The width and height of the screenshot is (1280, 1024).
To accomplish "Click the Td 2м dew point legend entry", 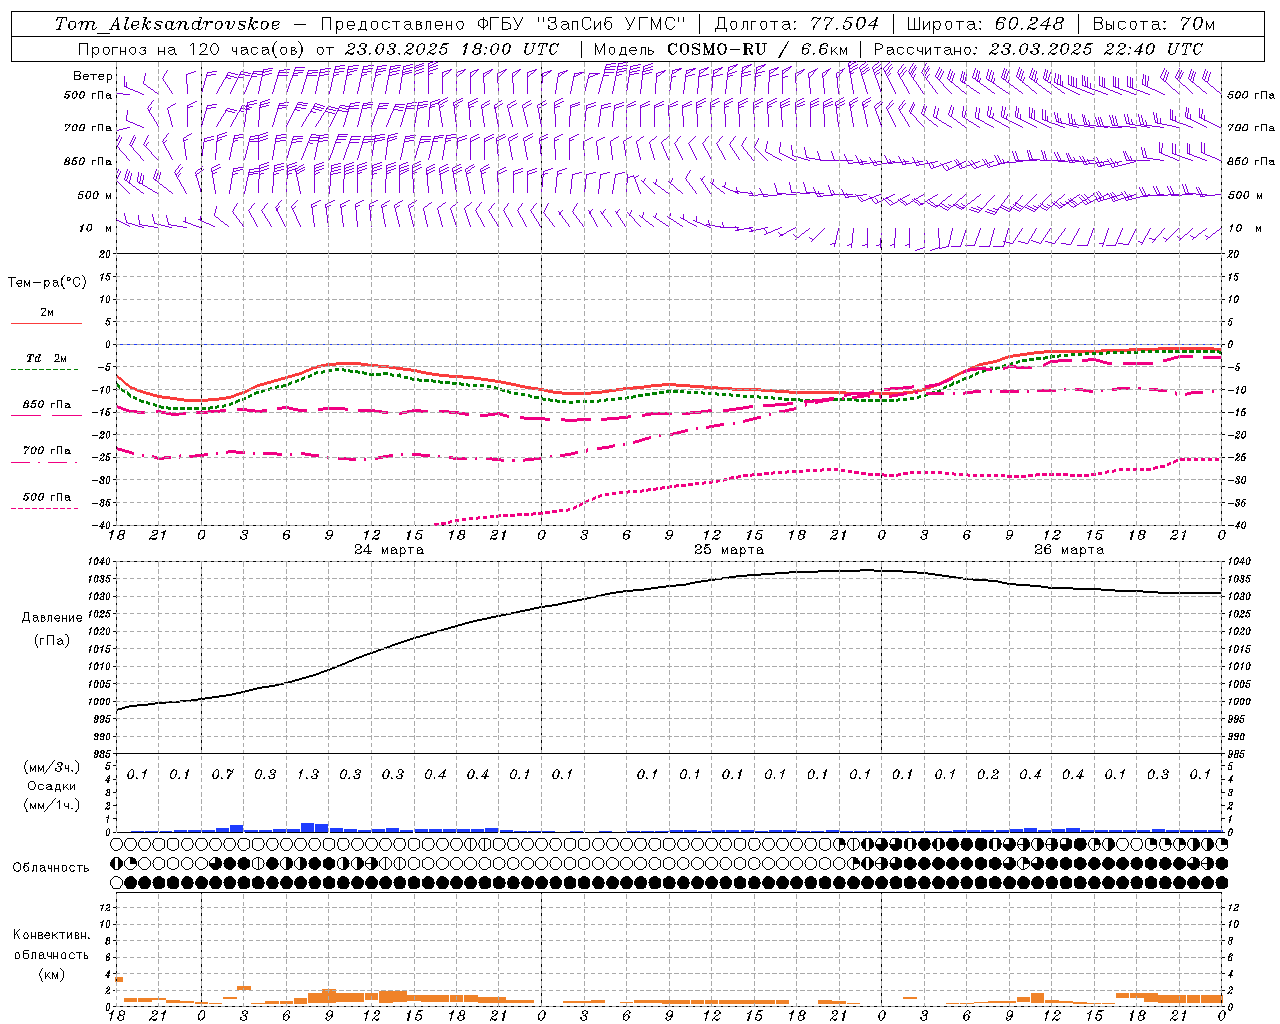I will (46, 358).
